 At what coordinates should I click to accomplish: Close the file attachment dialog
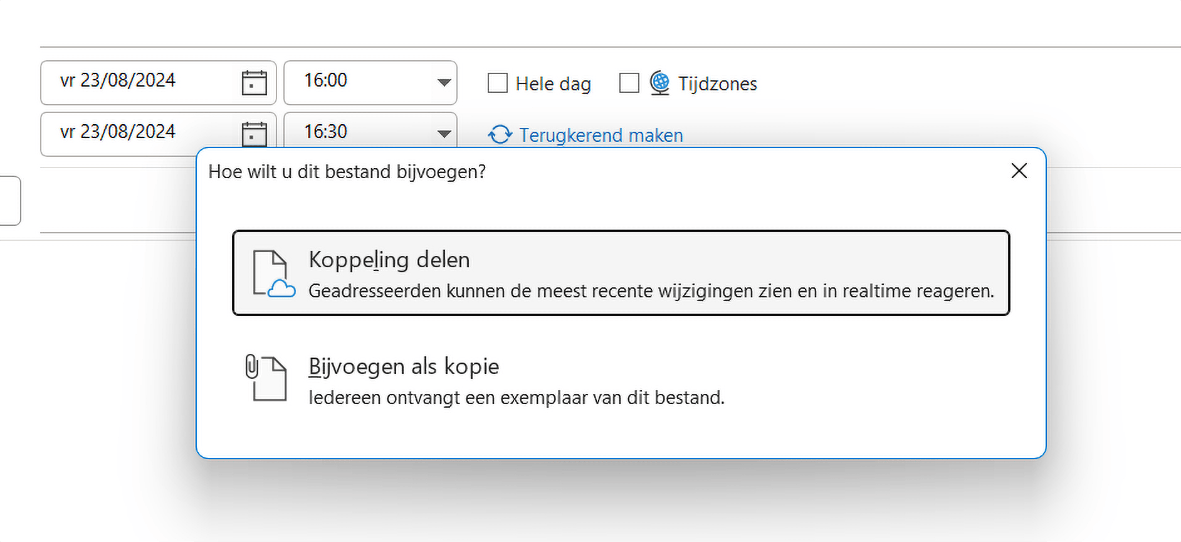(1019, 171)
